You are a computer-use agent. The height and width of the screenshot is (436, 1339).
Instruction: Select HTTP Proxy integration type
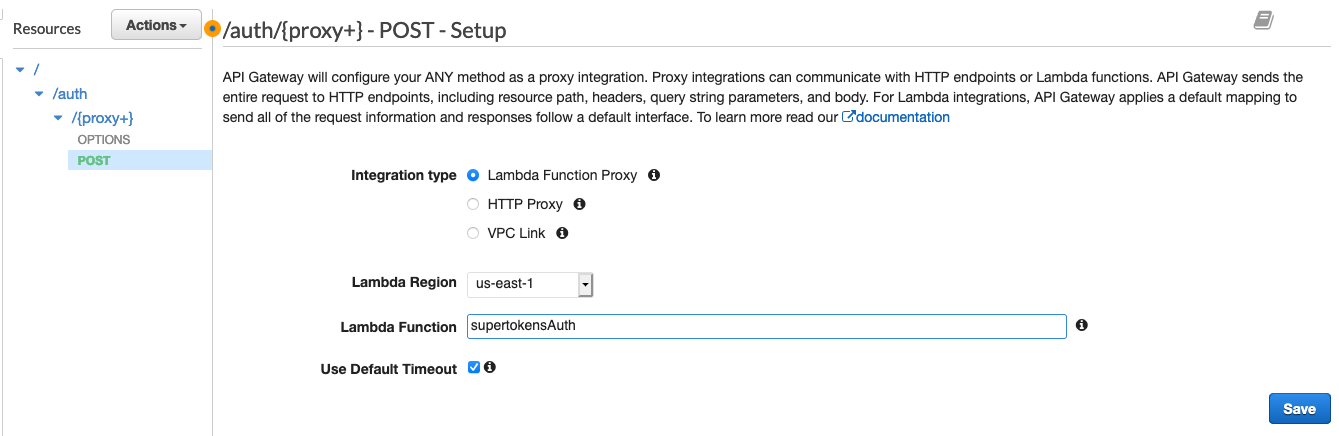click(x=474, y=204)
